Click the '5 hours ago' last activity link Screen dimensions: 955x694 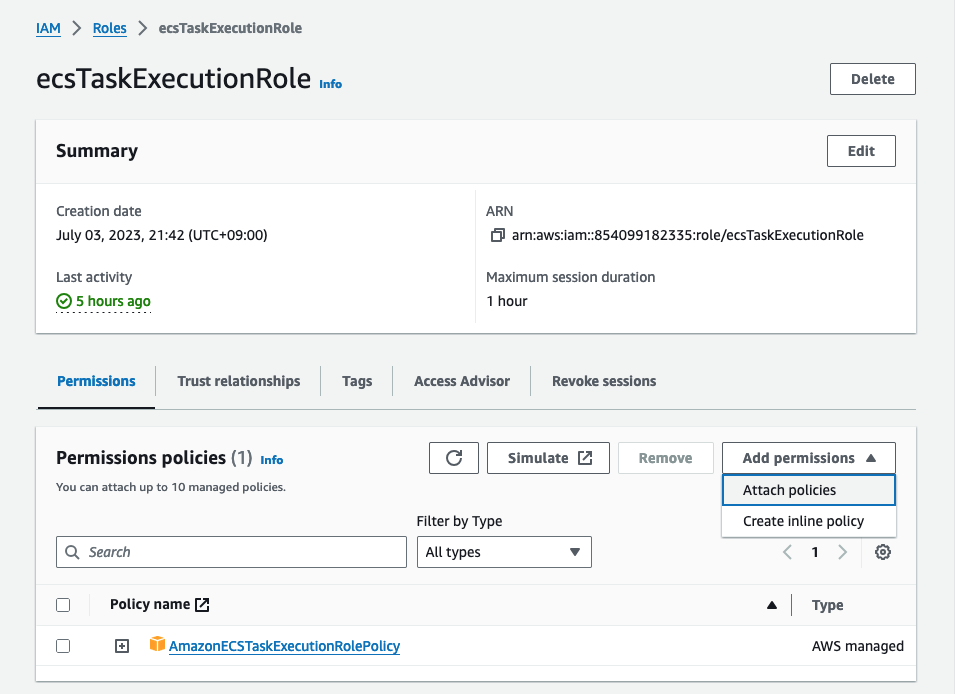pos(113,301)
